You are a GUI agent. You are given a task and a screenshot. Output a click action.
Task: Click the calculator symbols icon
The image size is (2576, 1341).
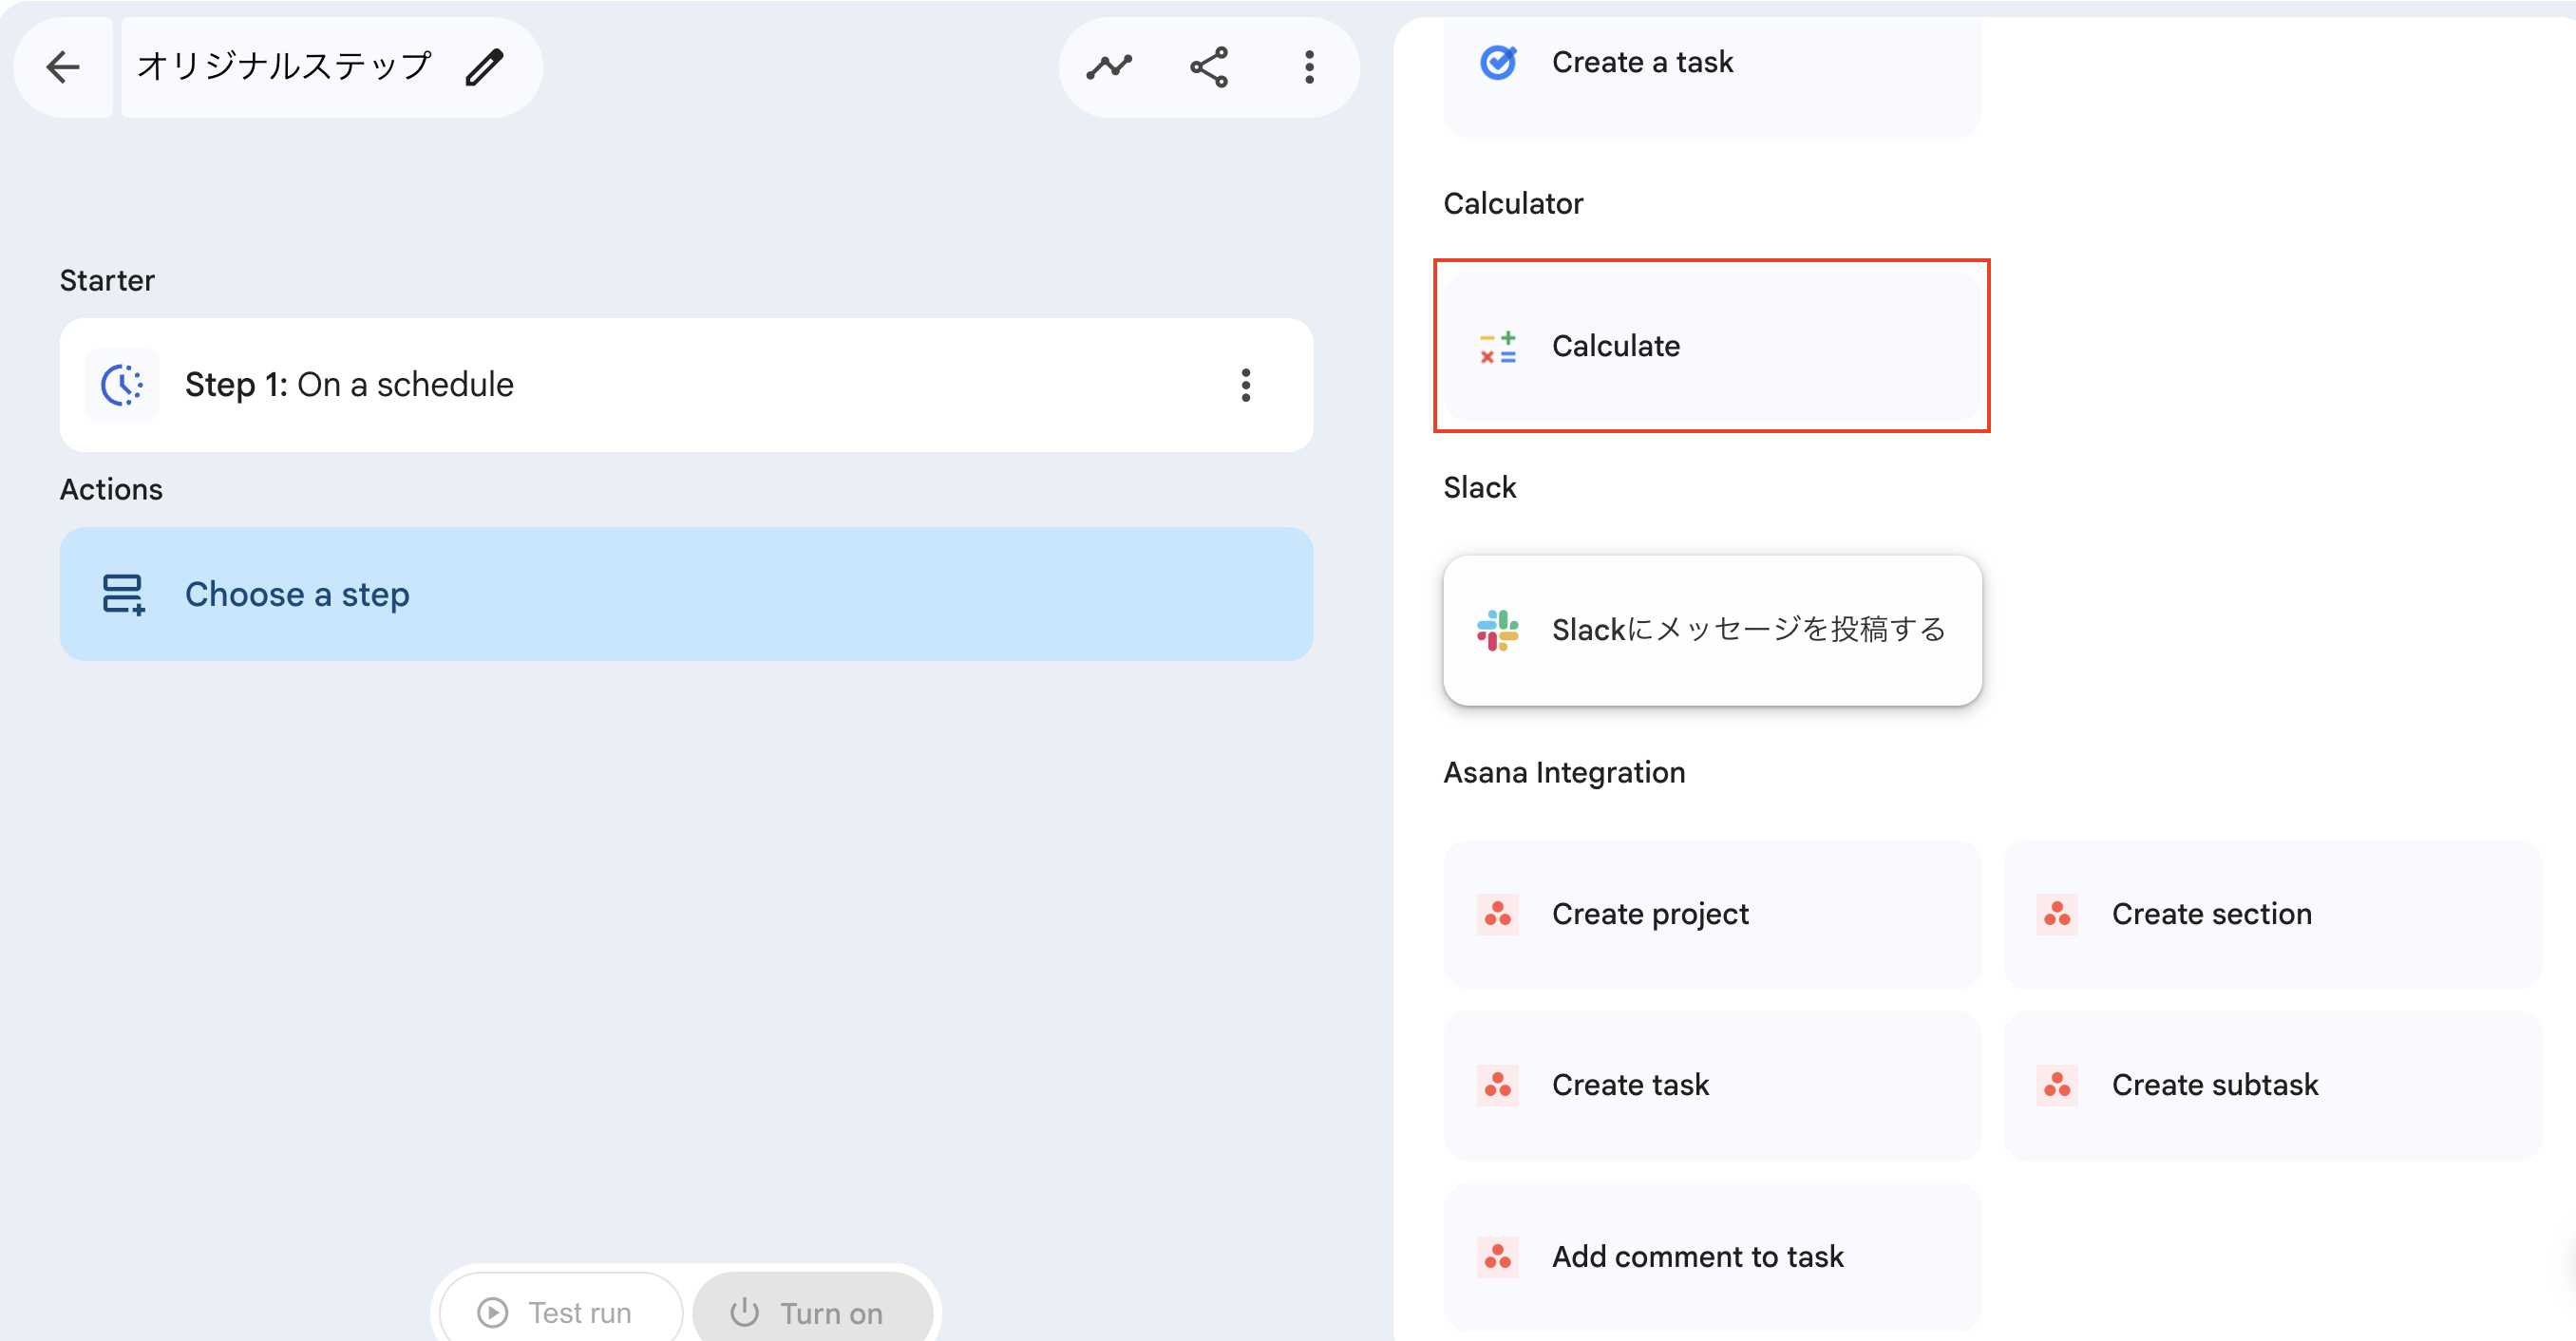(x=1497, y=347)
